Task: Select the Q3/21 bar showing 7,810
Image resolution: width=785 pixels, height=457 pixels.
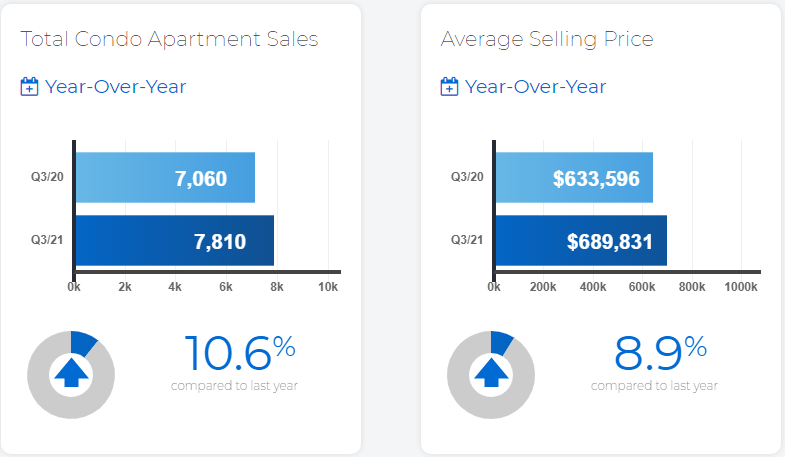Action: click(175, 240)
